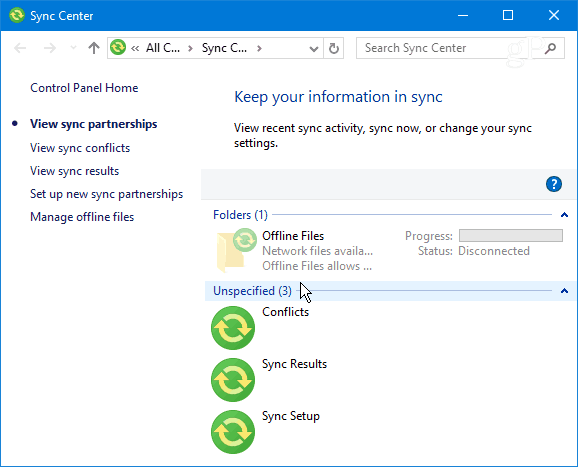This screenshot has width=578, height=467.
Task: Collapse the Unspecified (3) group
Action: [564, 291]
